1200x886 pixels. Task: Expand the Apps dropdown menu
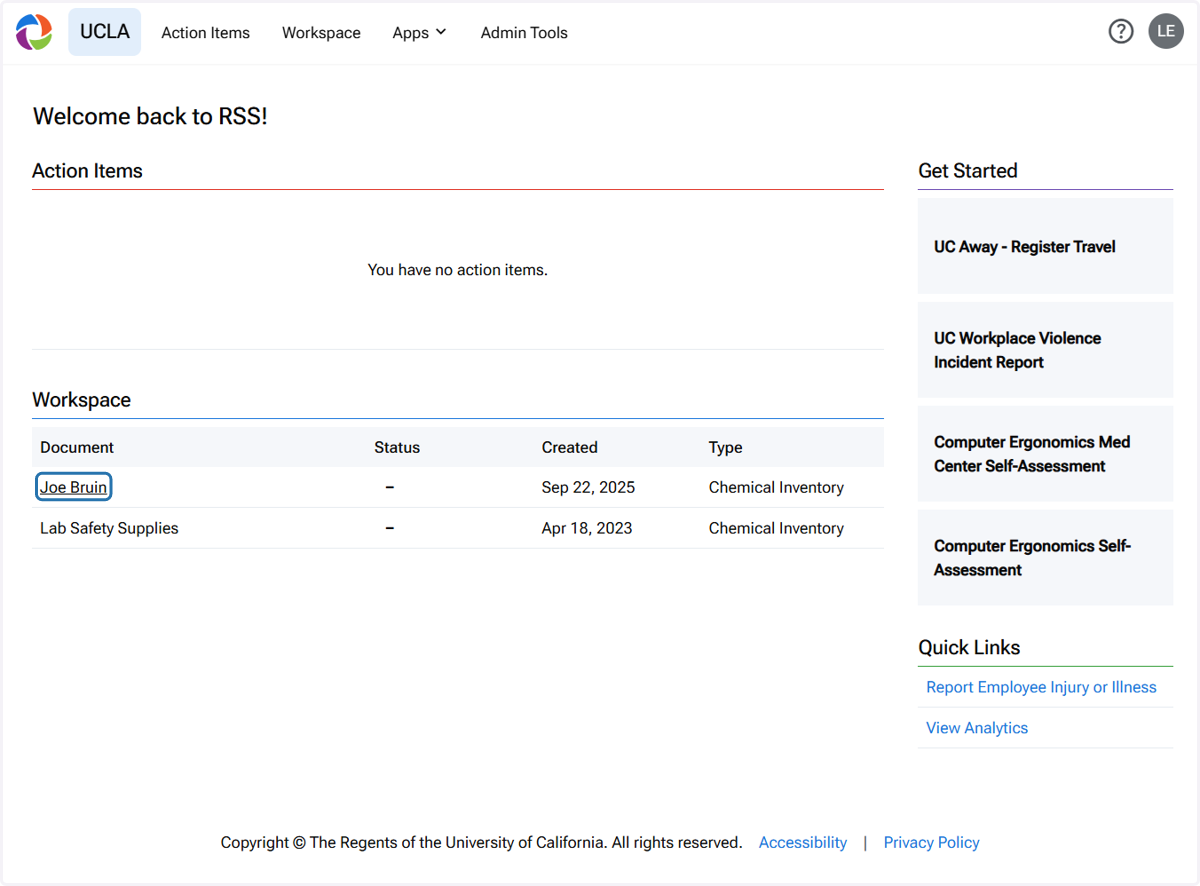(419, 33)
